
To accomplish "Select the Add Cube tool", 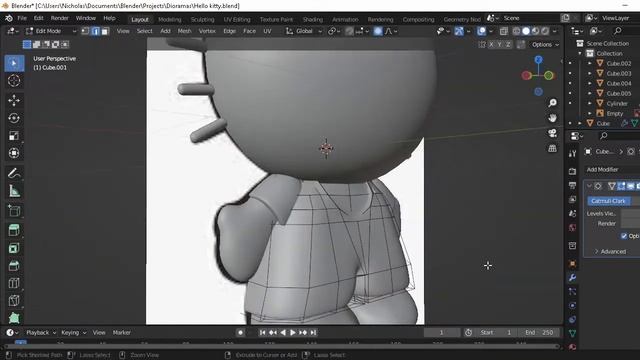I will pyautogui.click(x=14, y=211).
